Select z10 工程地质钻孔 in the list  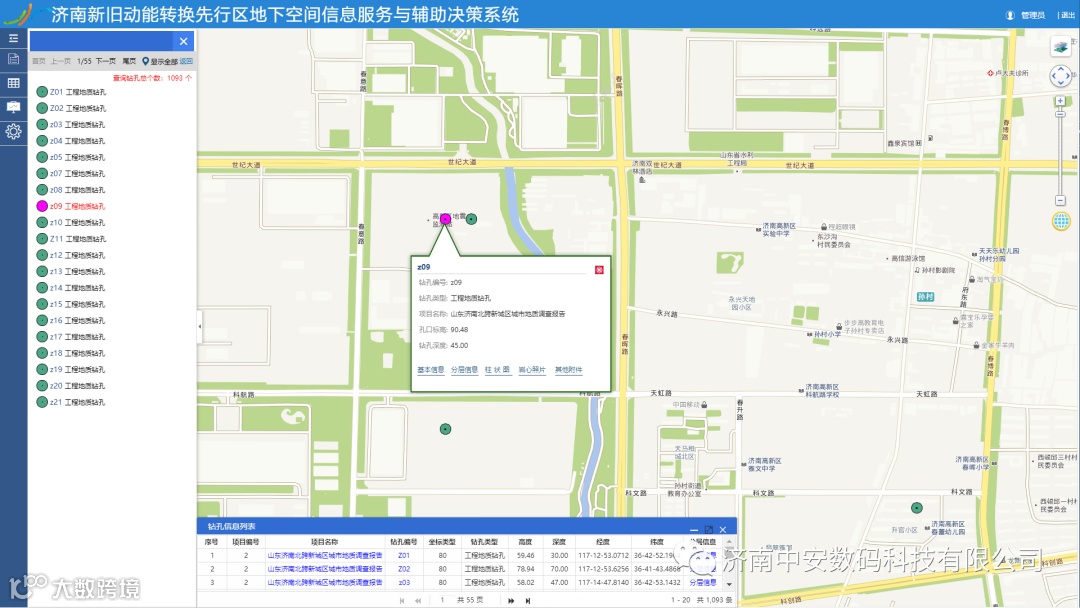tap(72, 222)
